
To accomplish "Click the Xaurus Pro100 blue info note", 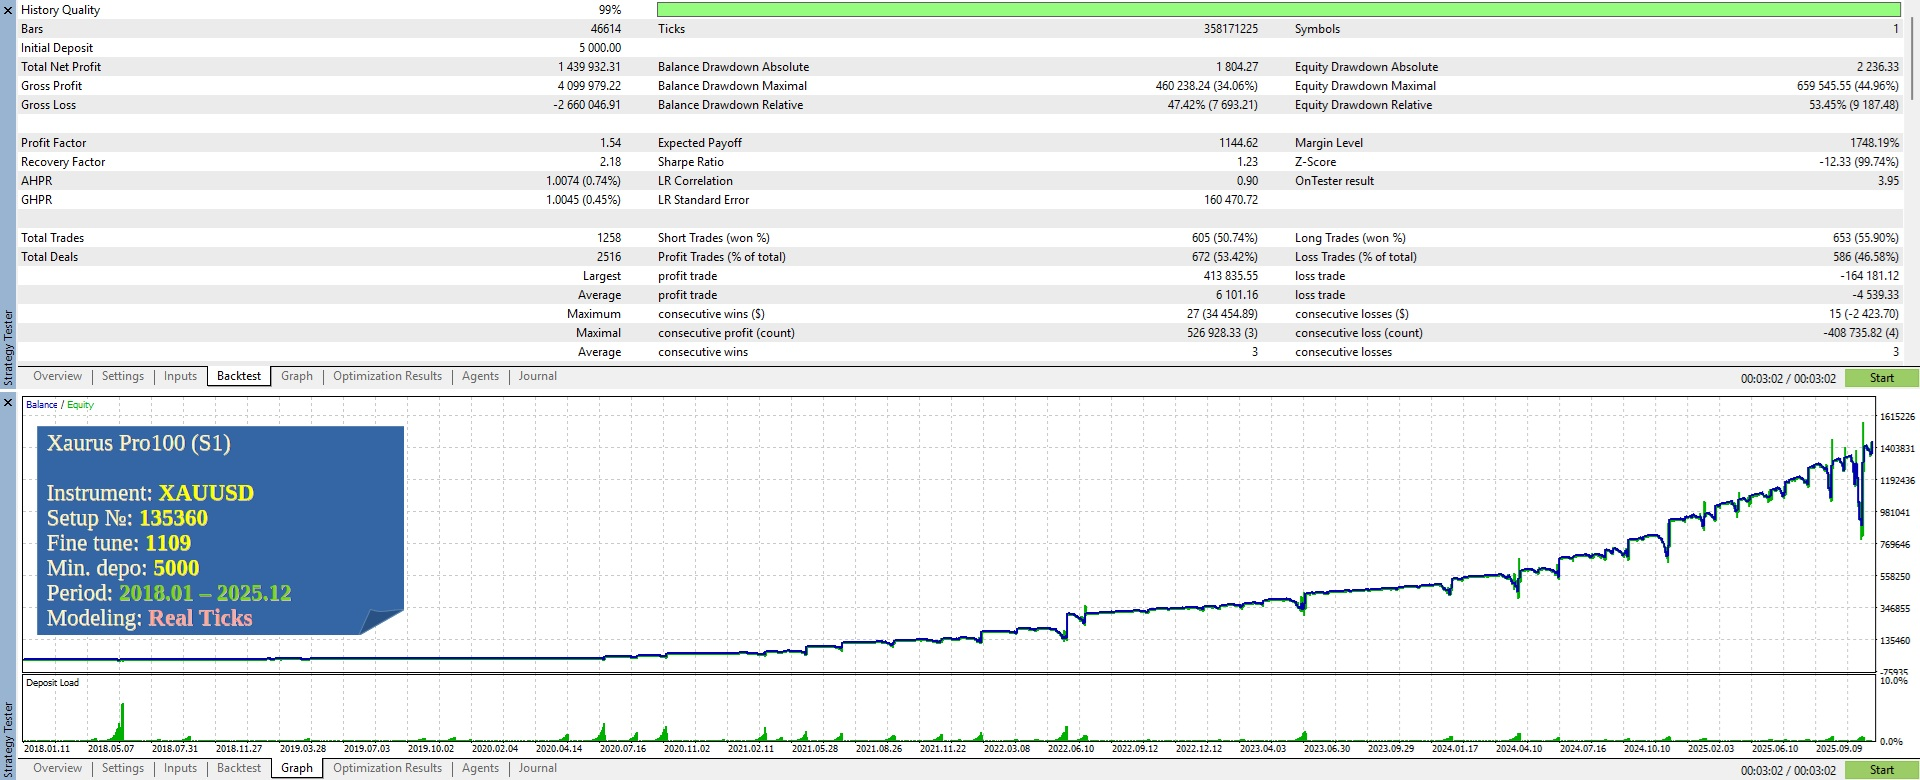I will (220, 530).
